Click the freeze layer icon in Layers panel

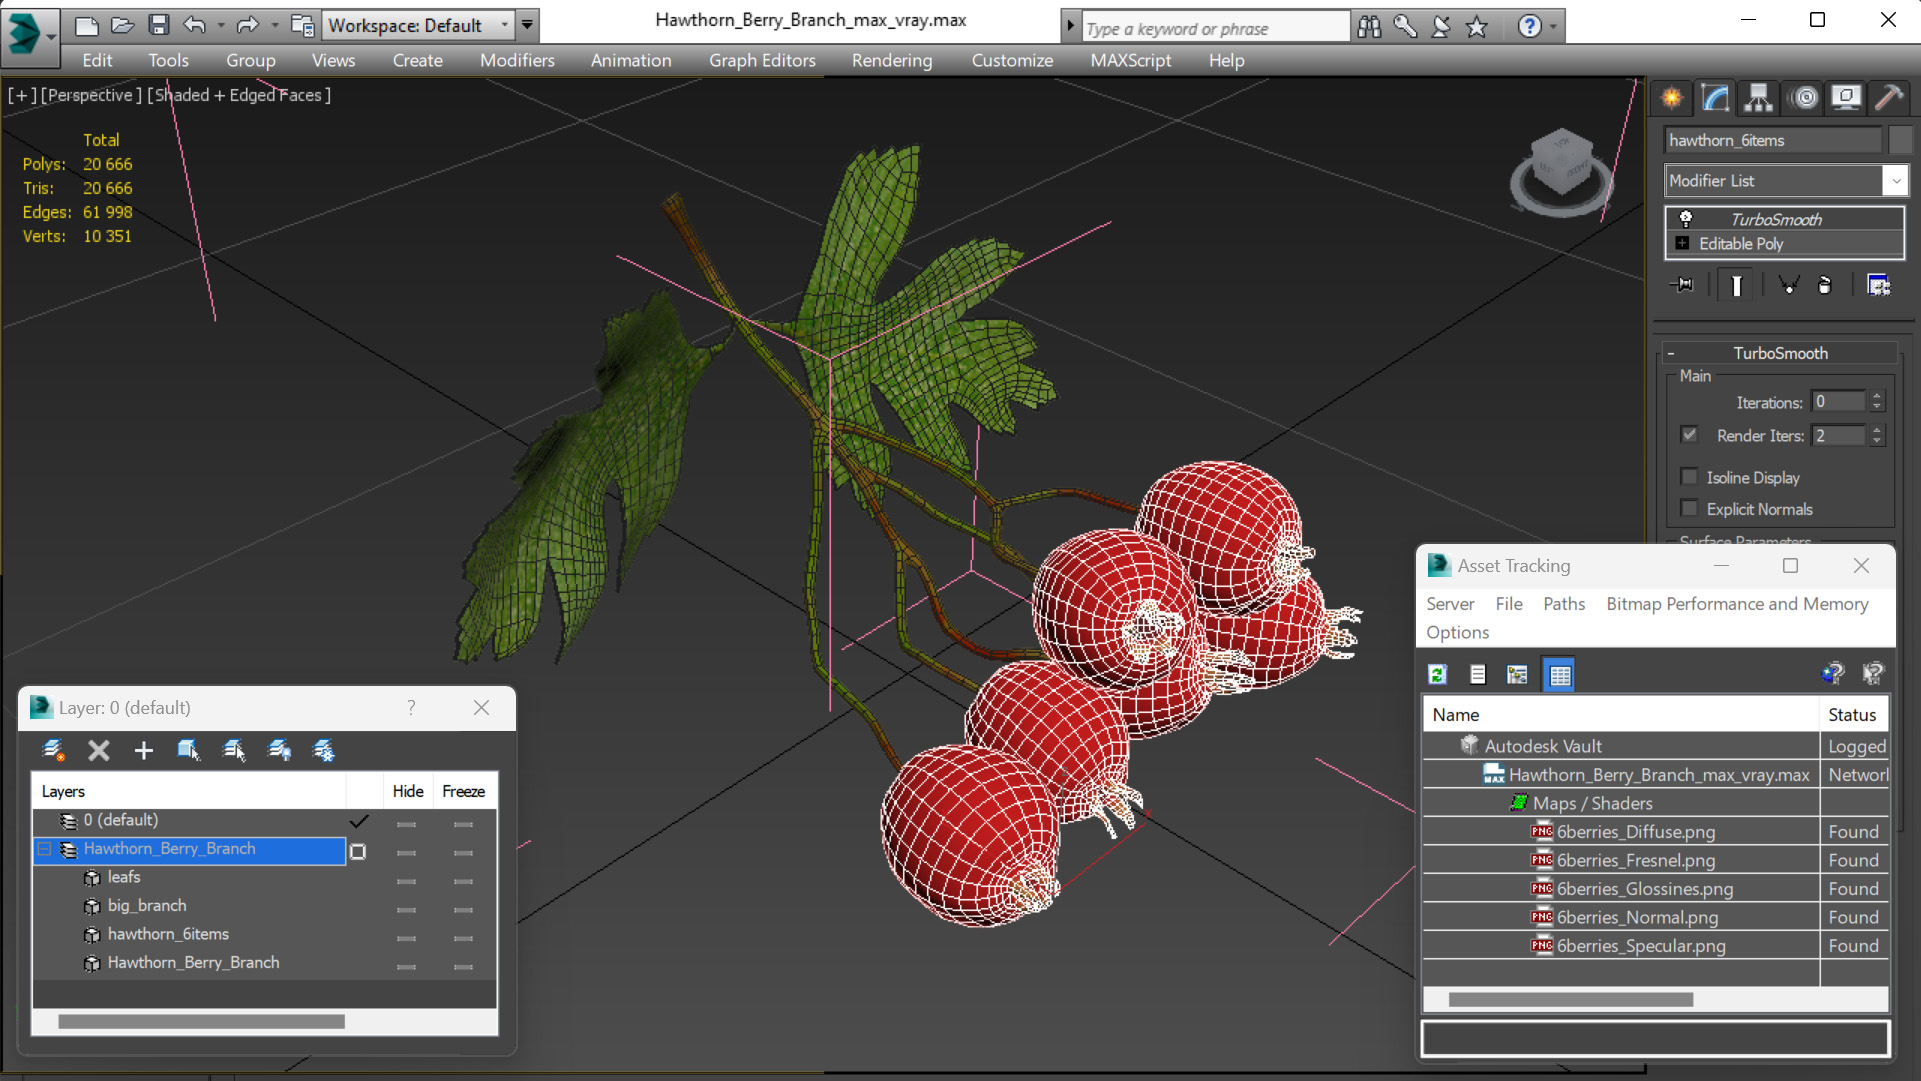[x=325, y=750]
